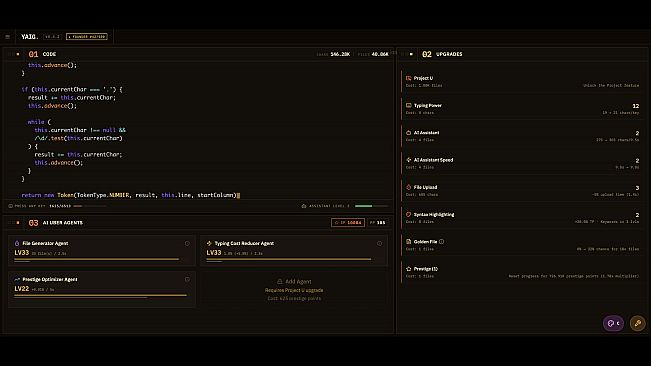Click the Syntax Highlighting icon
Image resolution: width=651 pixels, height=366 pixels.
pos(409,215)
